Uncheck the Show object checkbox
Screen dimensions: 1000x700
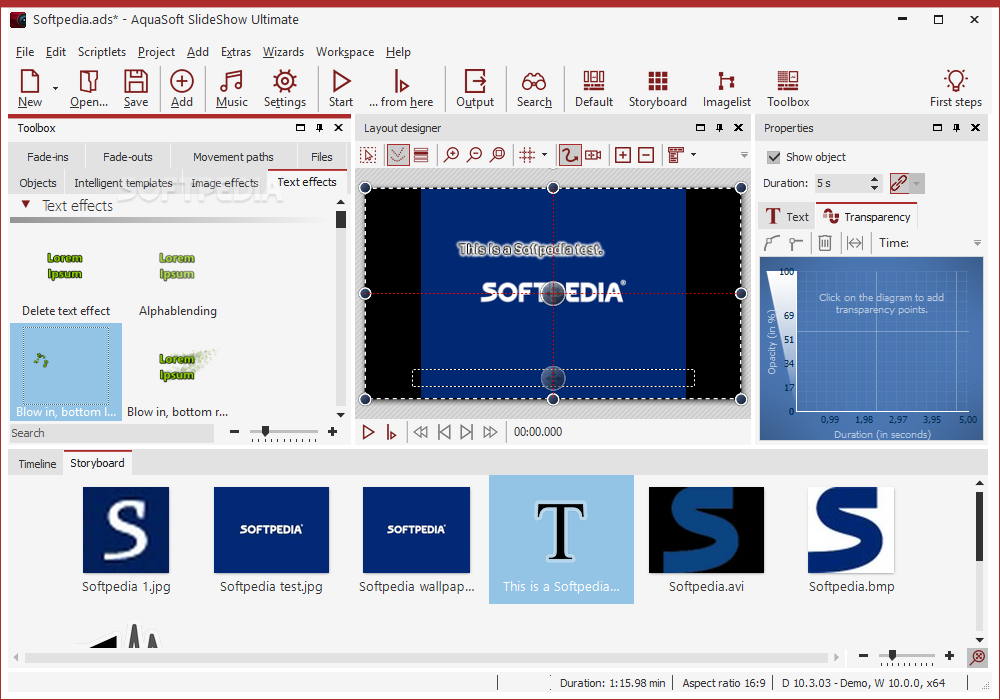(x=774, y=157)
